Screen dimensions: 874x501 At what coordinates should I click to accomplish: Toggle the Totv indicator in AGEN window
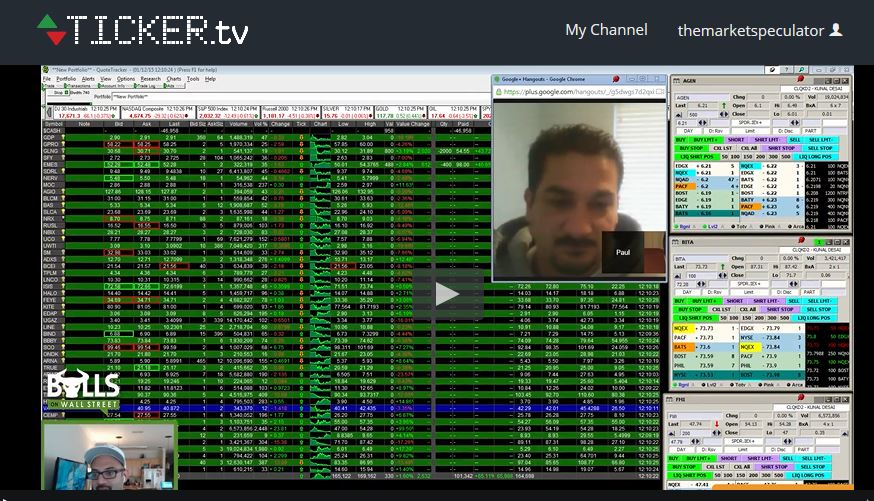click(x=739, y=227)
